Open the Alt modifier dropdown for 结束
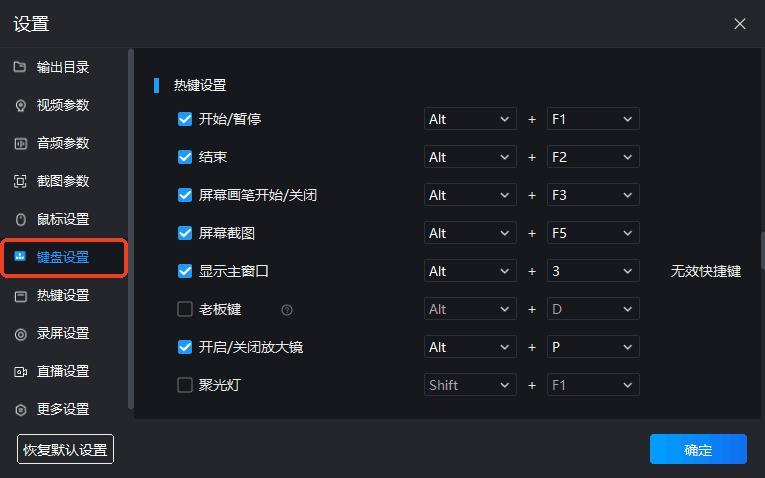 [470, 157]
